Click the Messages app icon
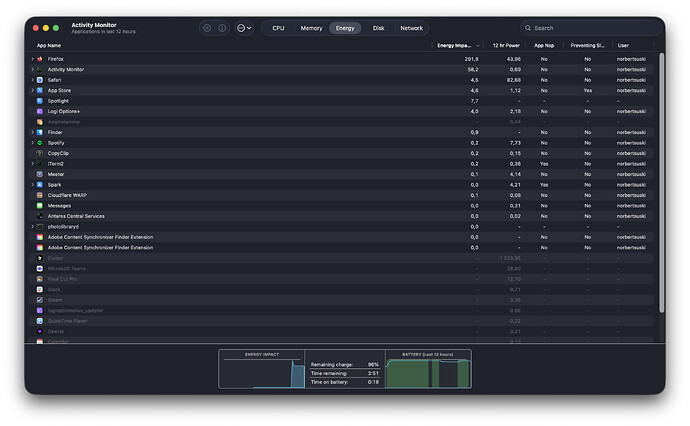 point(40,206)
